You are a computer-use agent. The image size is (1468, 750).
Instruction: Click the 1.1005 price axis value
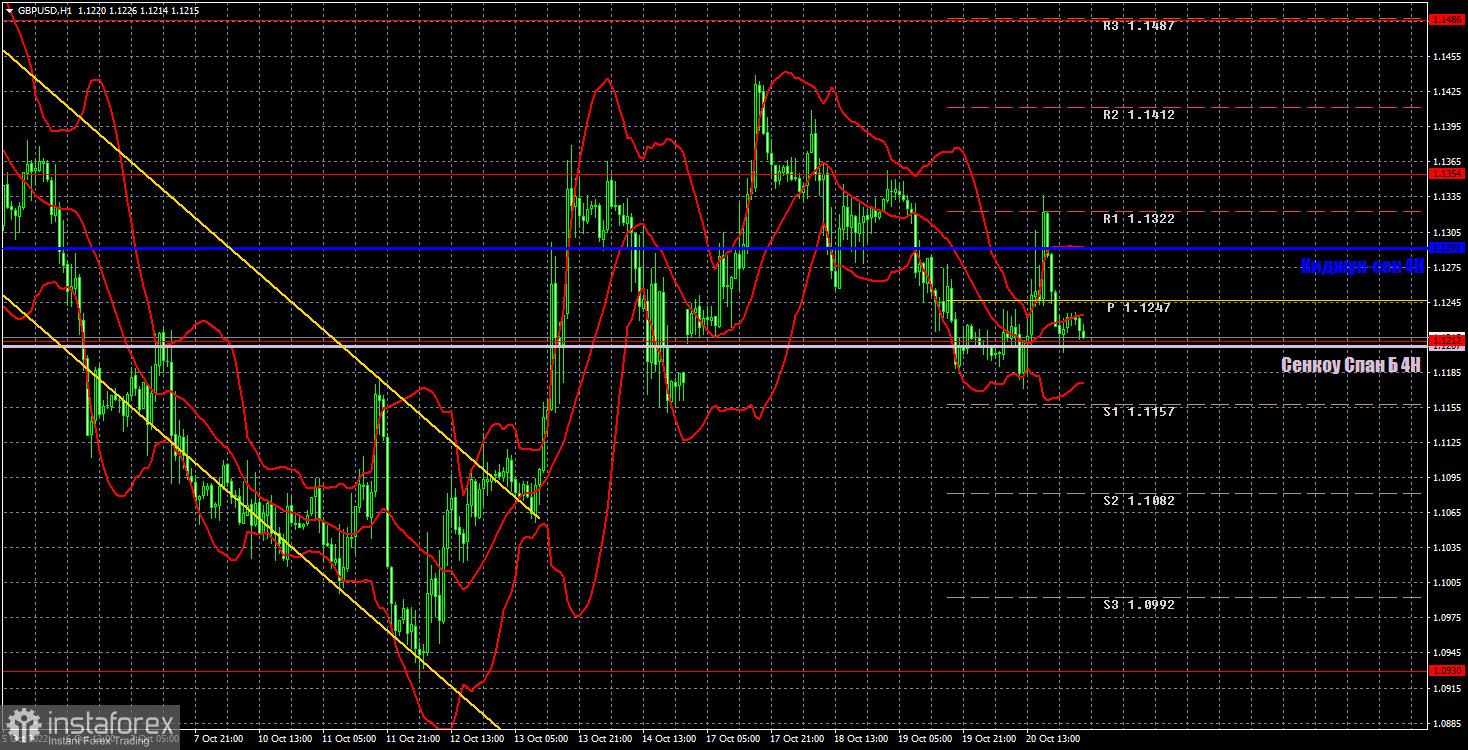click(x=1447, y=583)
